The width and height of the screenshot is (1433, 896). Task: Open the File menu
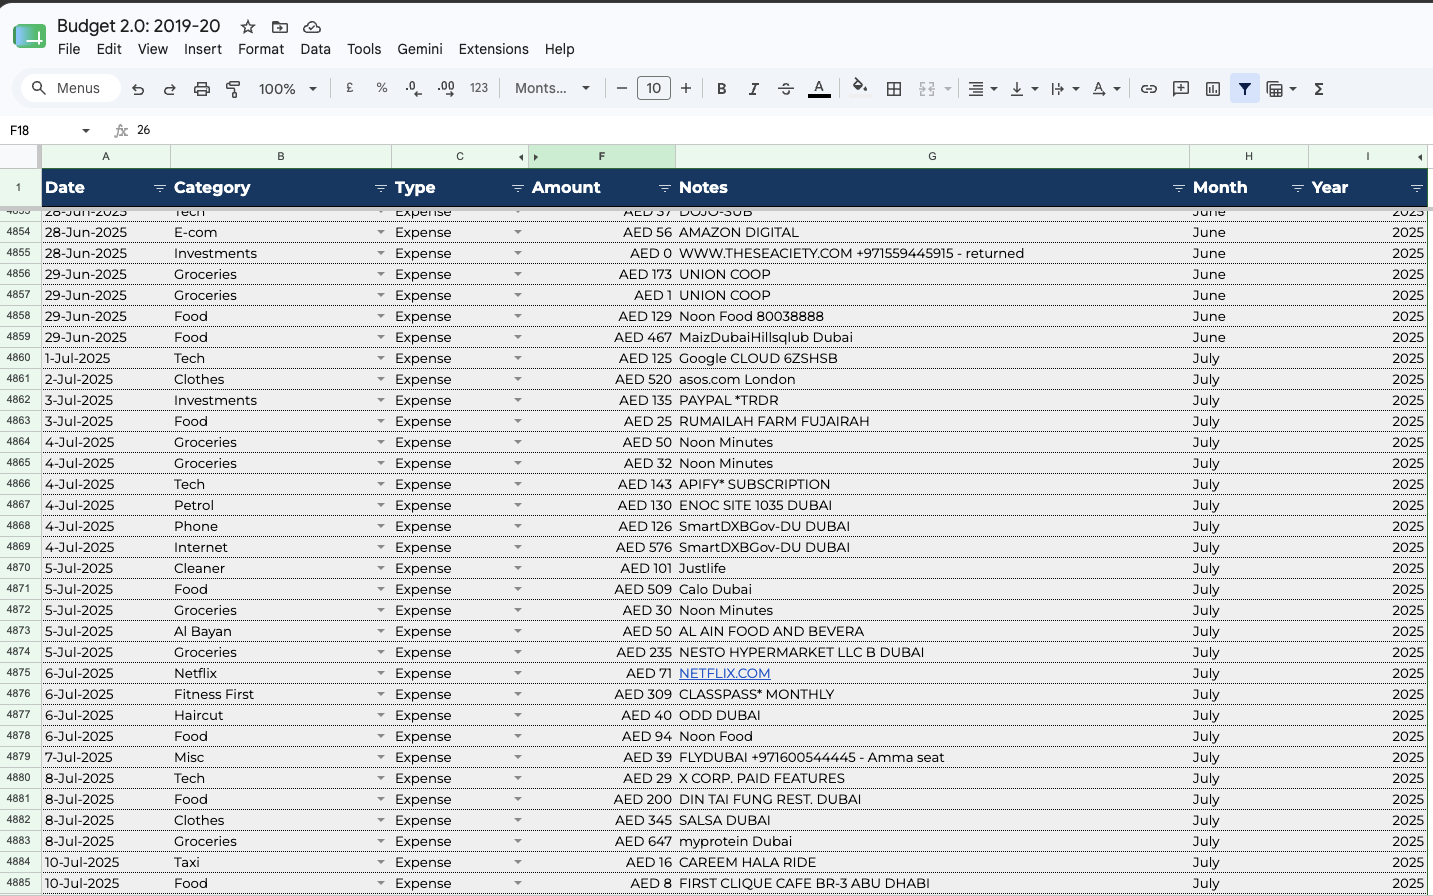click(69, 49)
